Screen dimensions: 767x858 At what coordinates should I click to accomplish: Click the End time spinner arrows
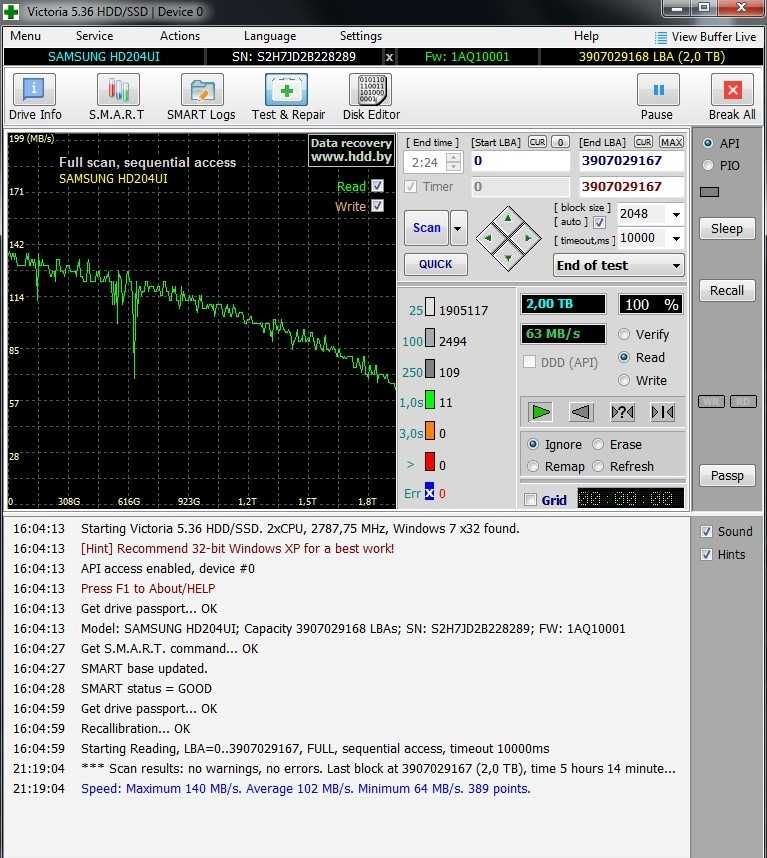(x=454, y=161)
